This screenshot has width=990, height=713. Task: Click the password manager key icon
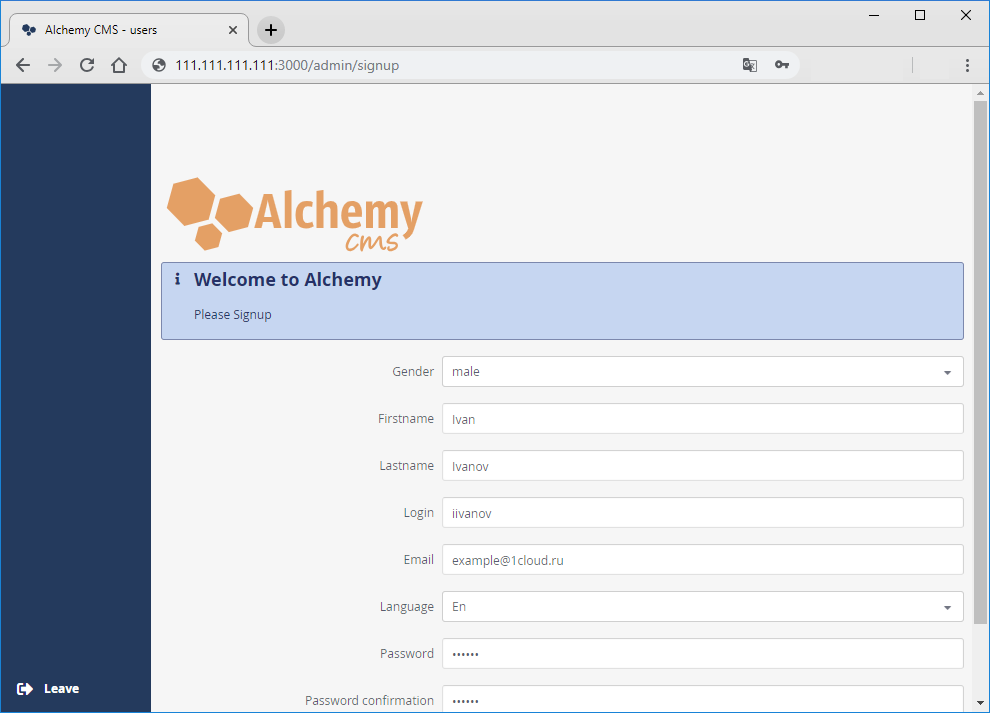click(782, 64)
